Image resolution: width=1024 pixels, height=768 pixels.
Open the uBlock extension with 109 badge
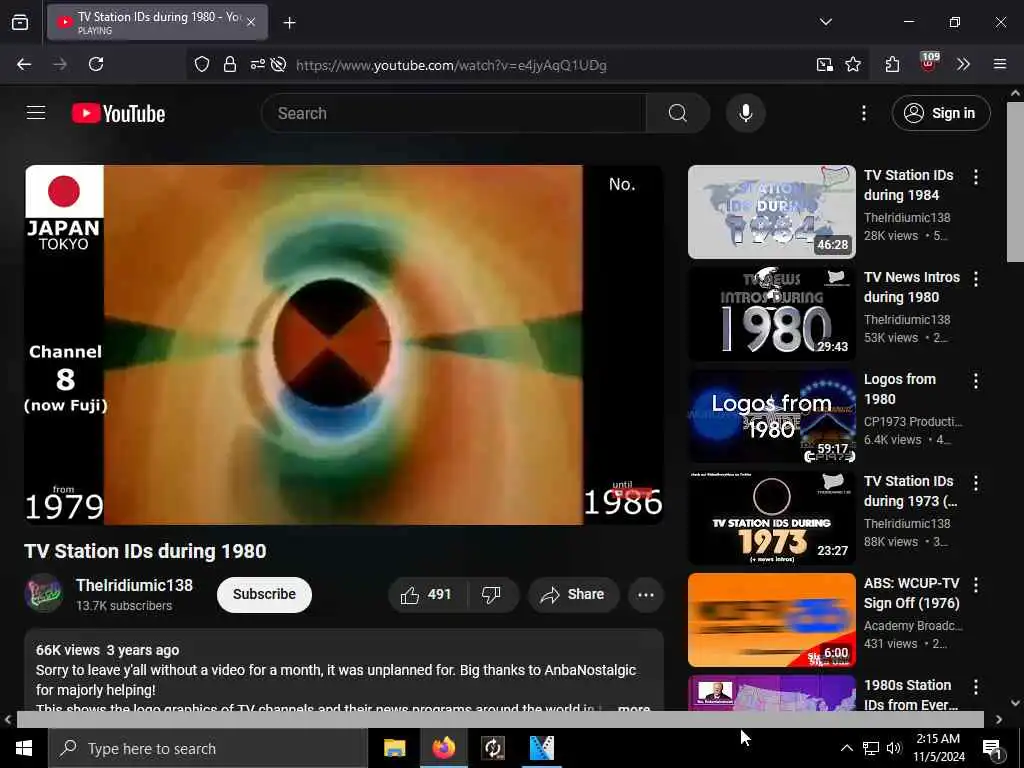[929, 63]
